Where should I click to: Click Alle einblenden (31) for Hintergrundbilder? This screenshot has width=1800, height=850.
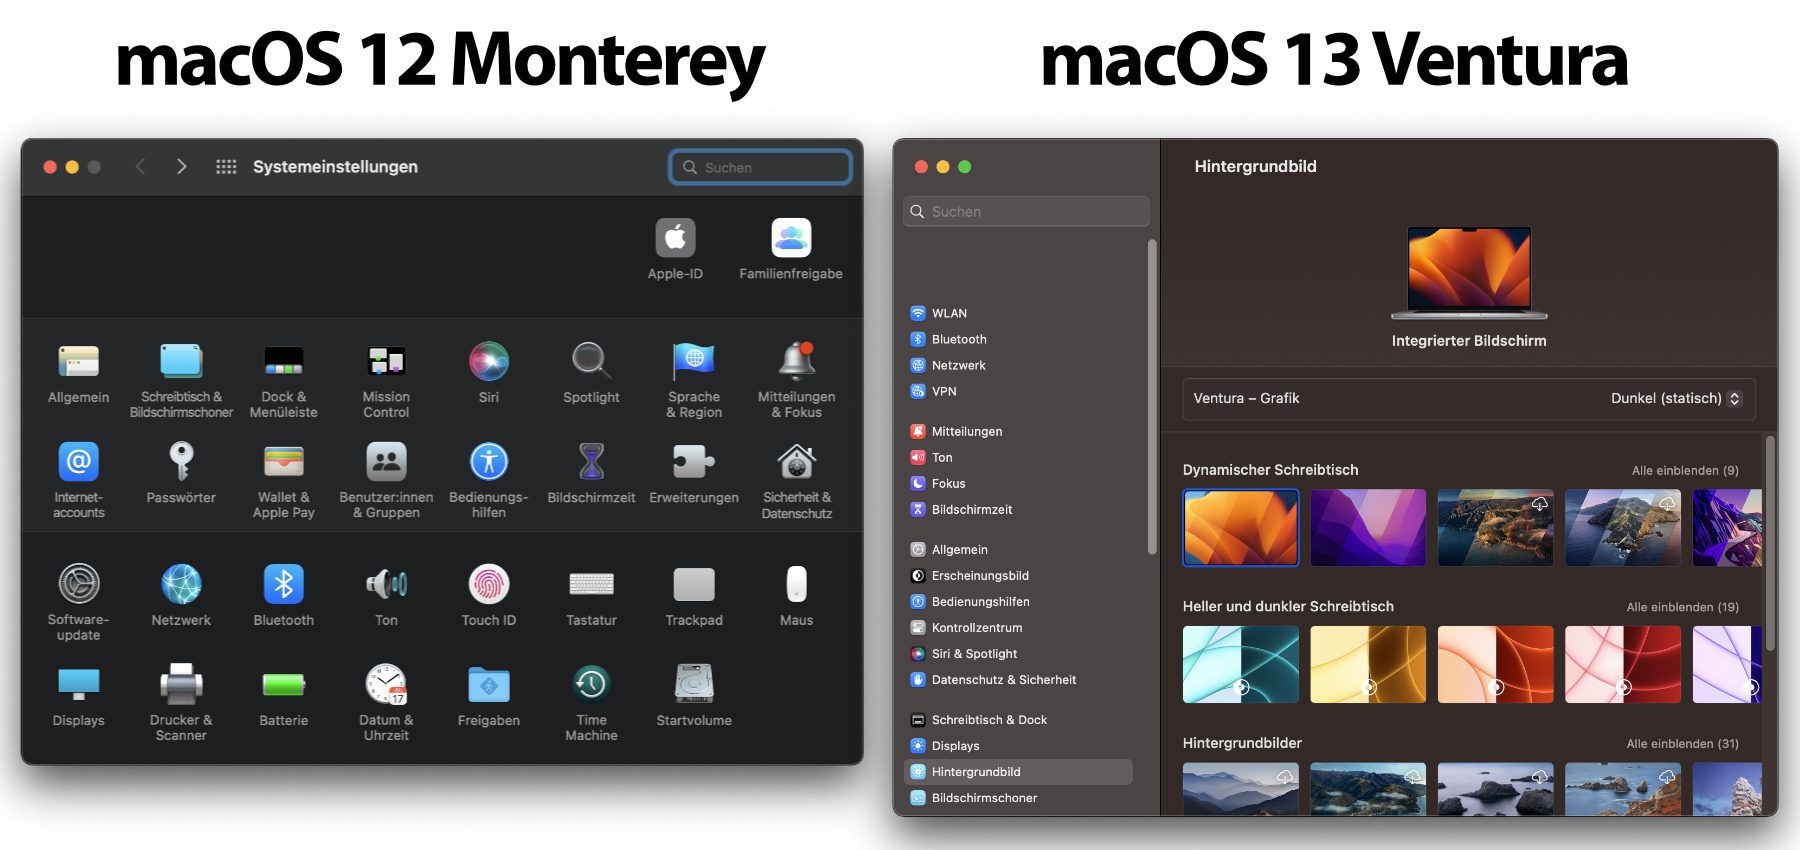tap(1682, 744)
